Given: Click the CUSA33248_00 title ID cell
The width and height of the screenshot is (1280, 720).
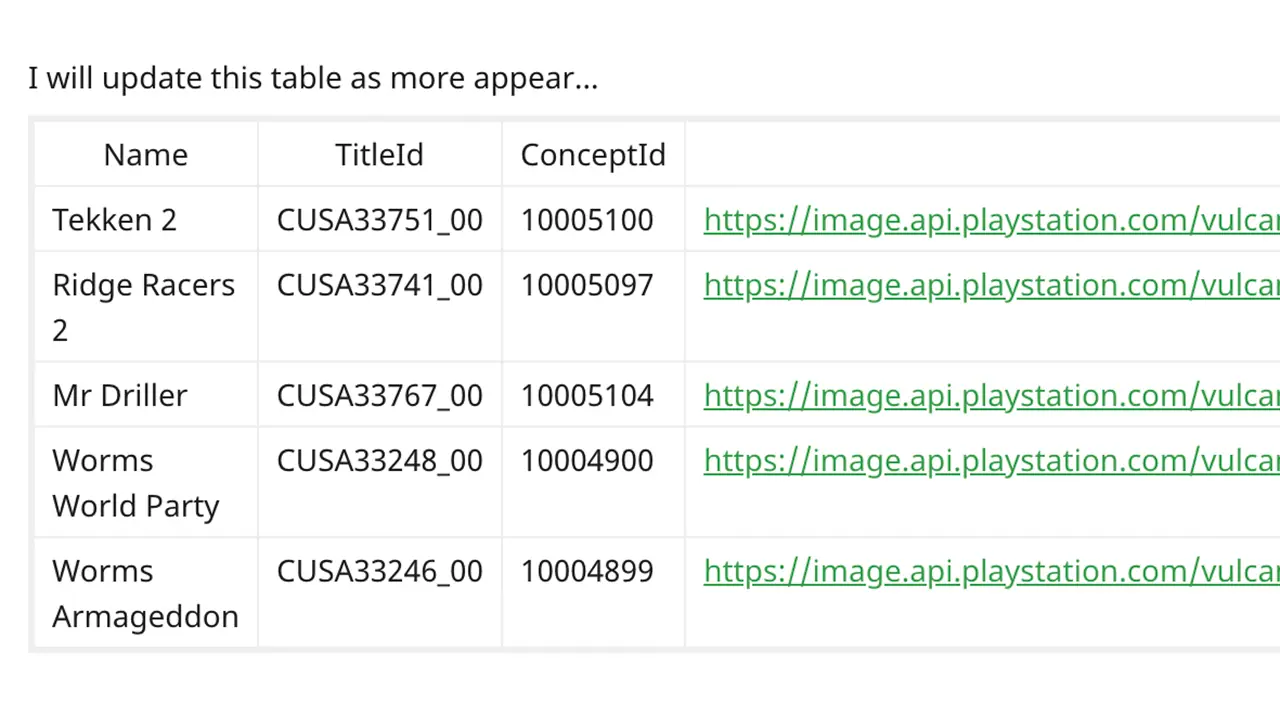Looking at the screenshot, I should click(x=379, y=460).
